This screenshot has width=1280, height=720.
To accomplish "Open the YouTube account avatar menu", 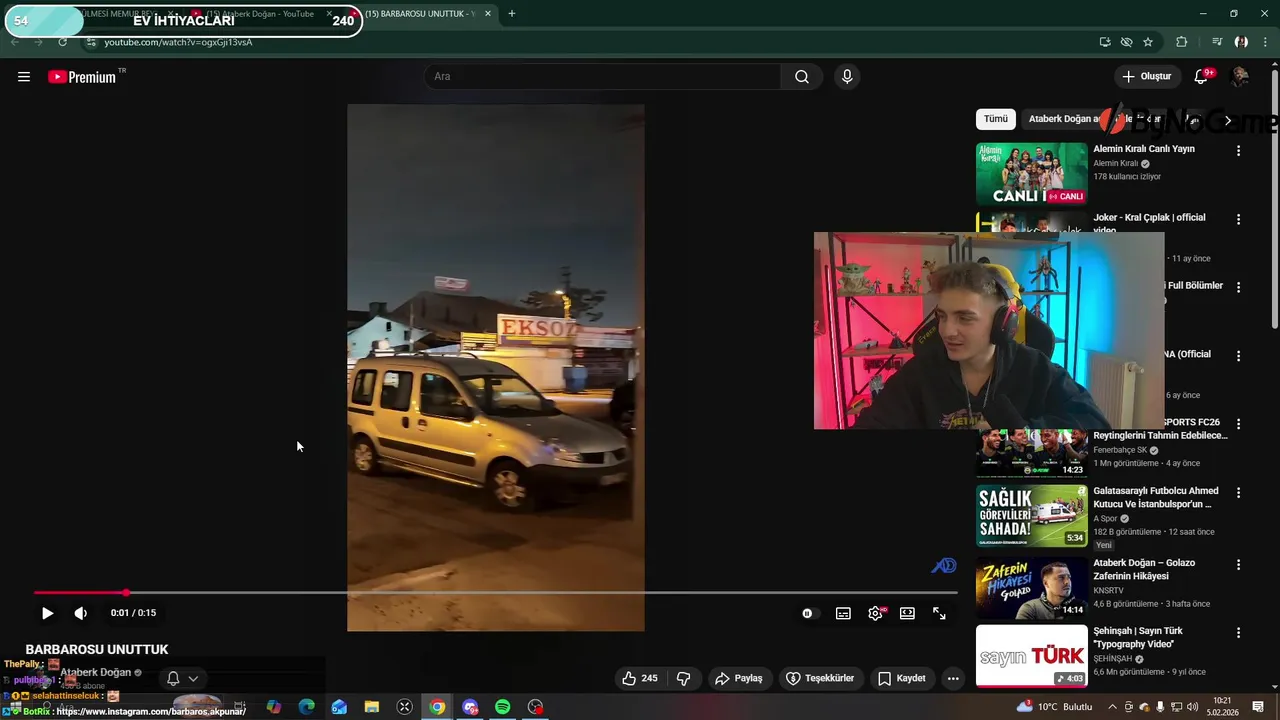I will click(1240, 77).
